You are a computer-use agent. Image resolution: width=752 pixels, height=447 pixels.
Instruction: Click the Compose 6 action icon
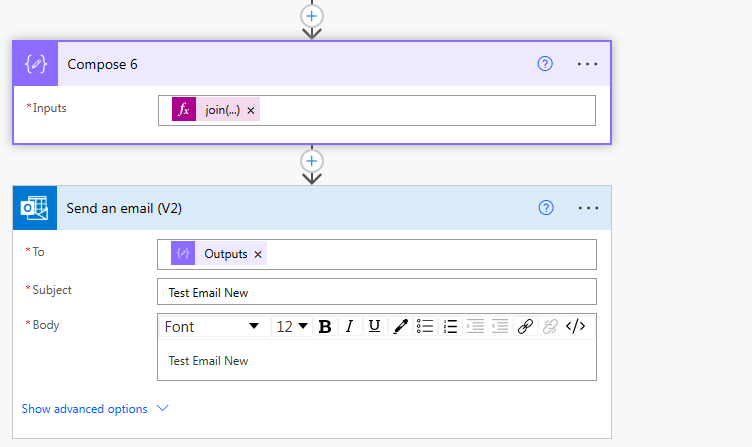(36, 64)
